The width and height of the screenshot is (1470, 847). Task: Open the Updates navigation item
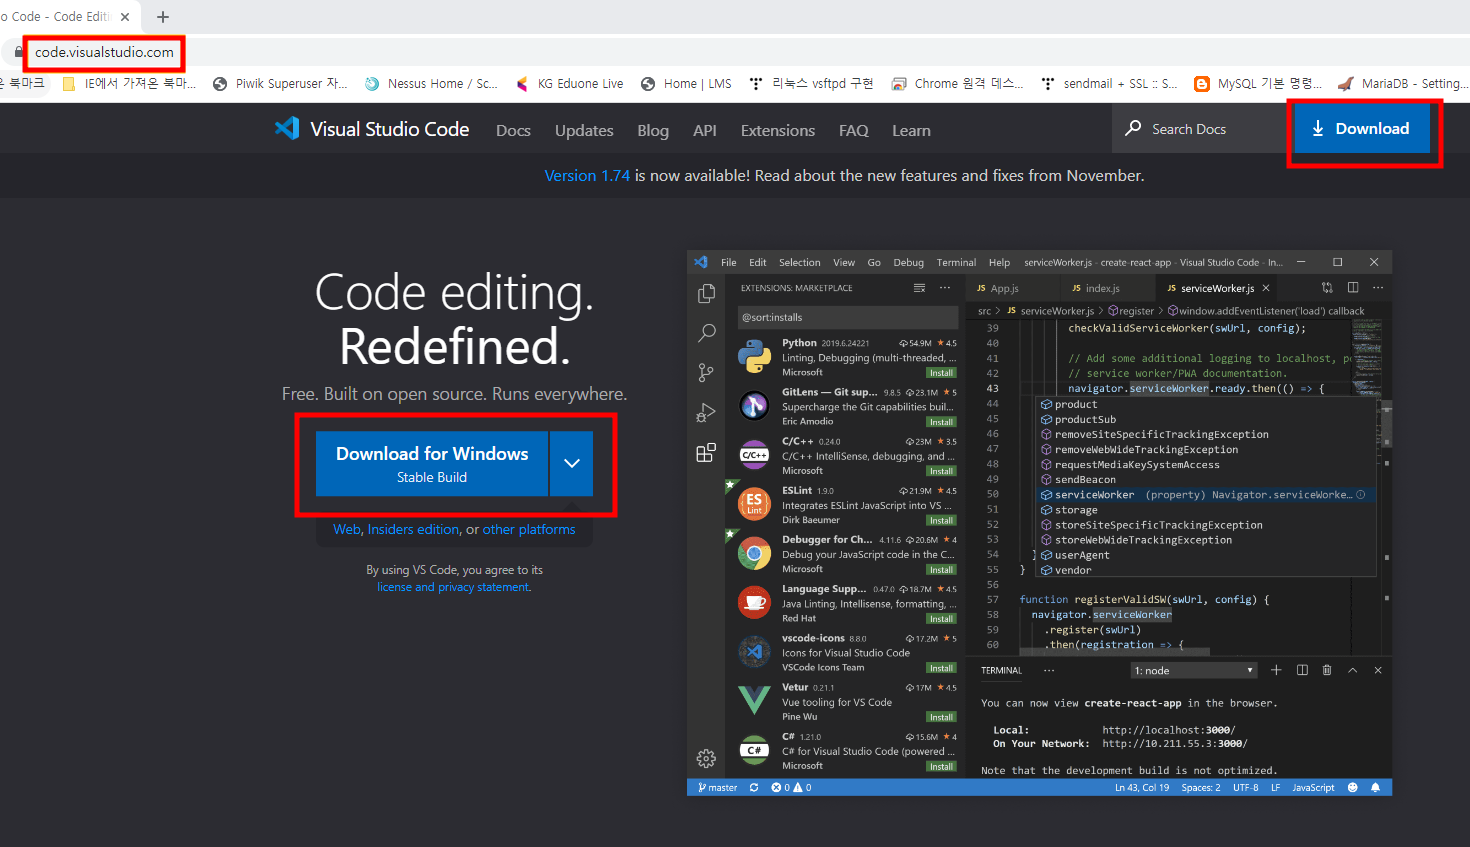tap(584, 130)
